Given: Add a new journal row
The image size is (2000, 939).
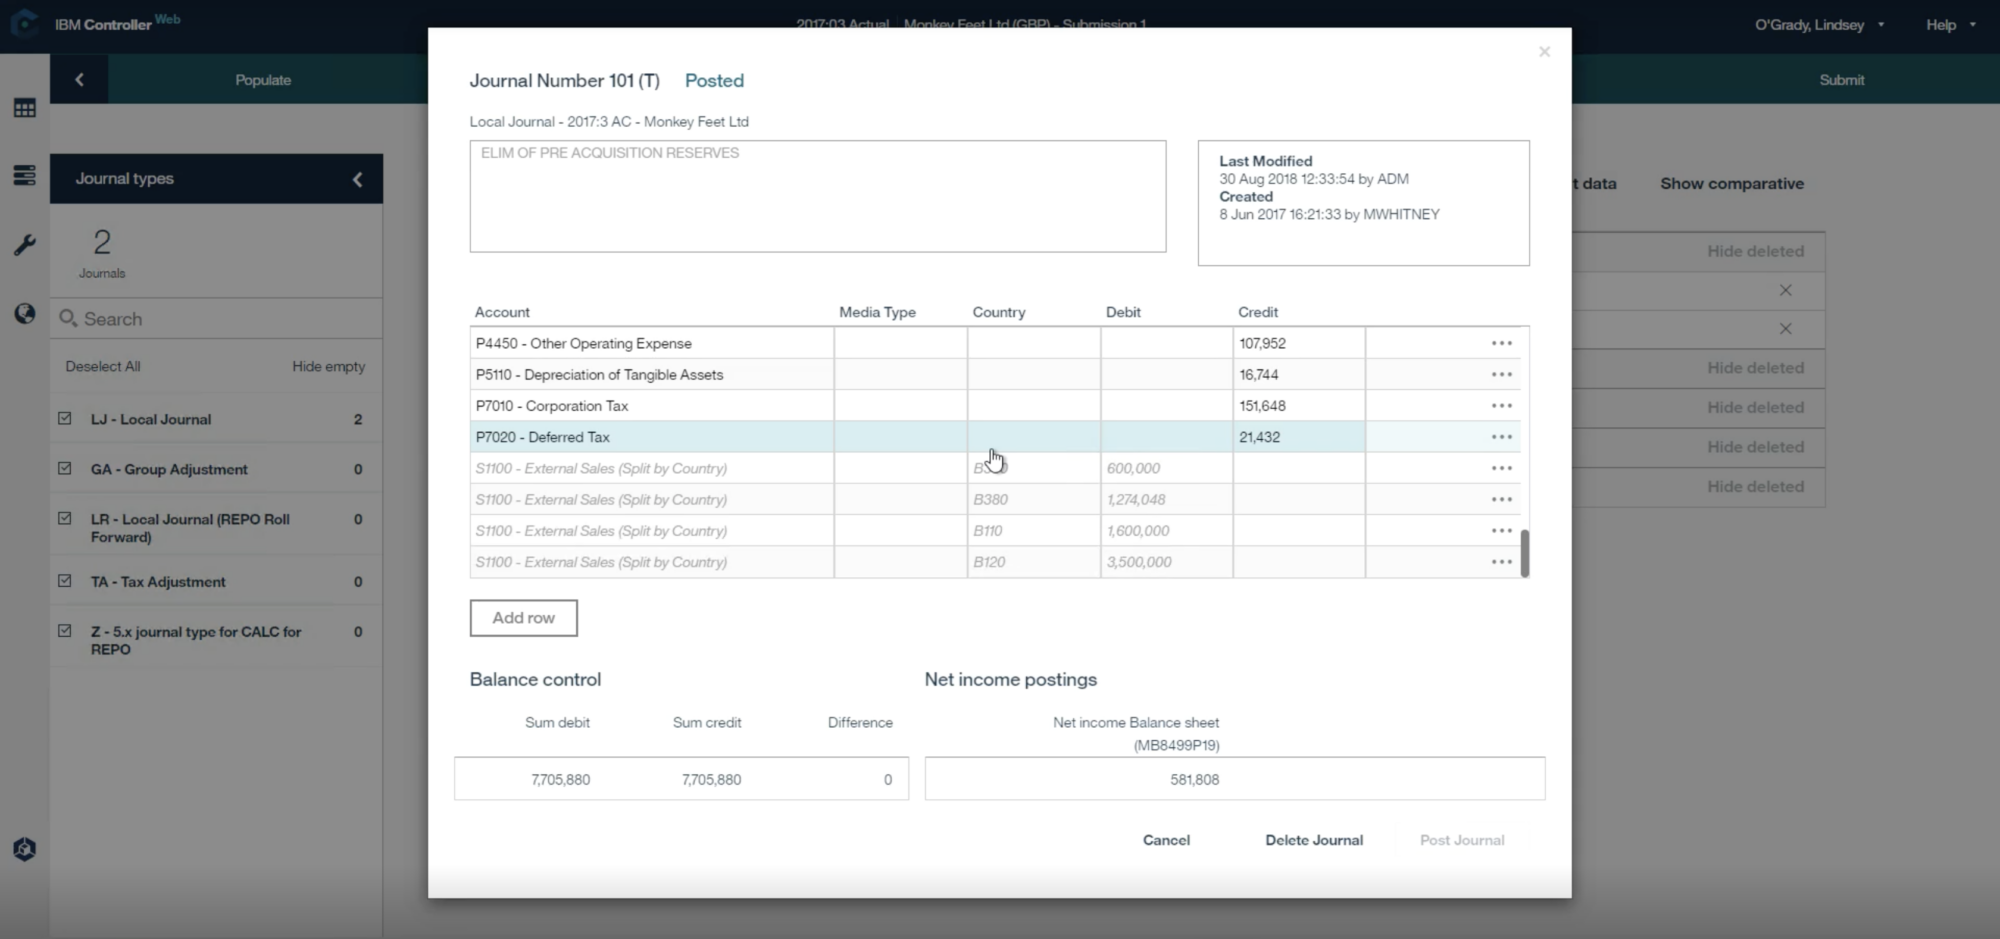Looking at the screenshot, I should point(523,618).
